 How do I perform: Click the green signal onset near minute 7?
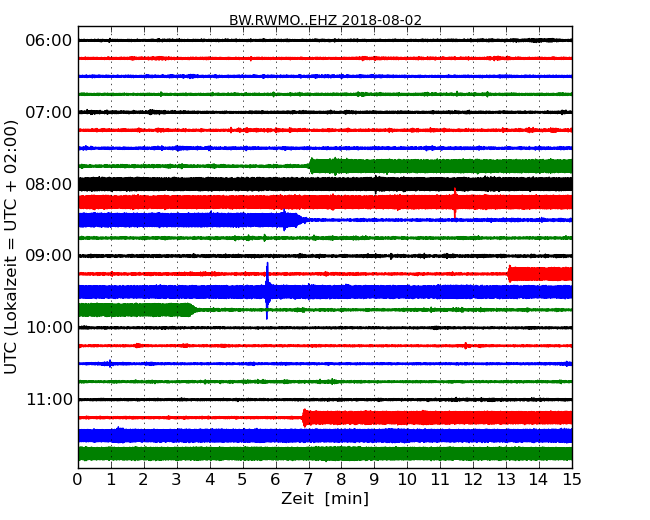[311, 166]
